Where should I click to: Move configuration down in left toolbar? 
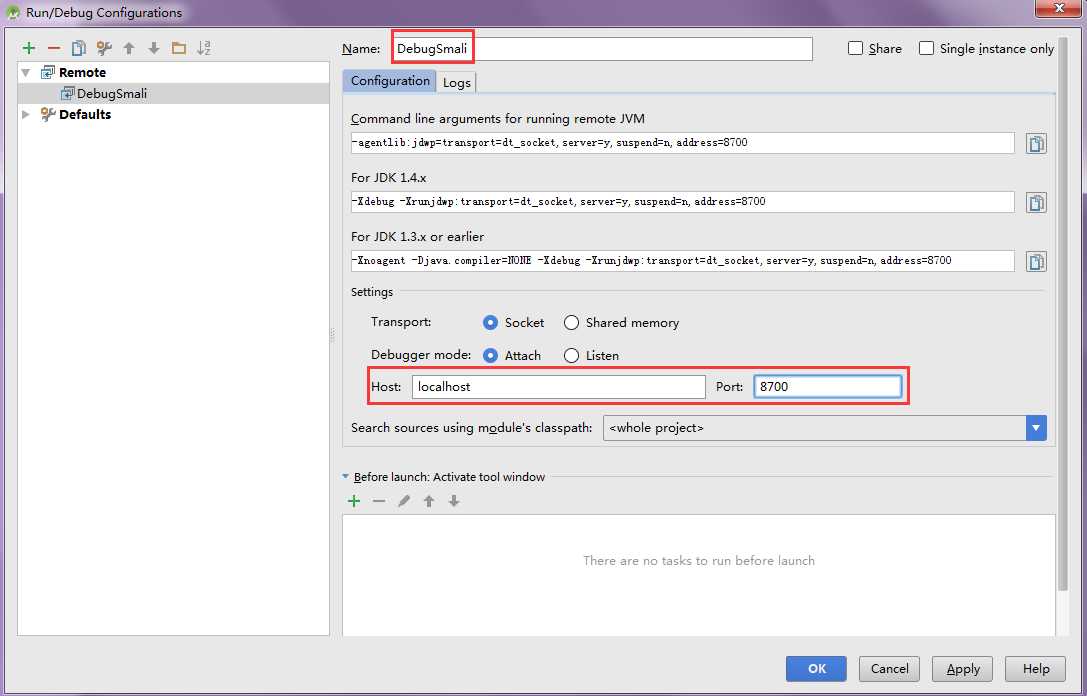[x=154, y=48]
